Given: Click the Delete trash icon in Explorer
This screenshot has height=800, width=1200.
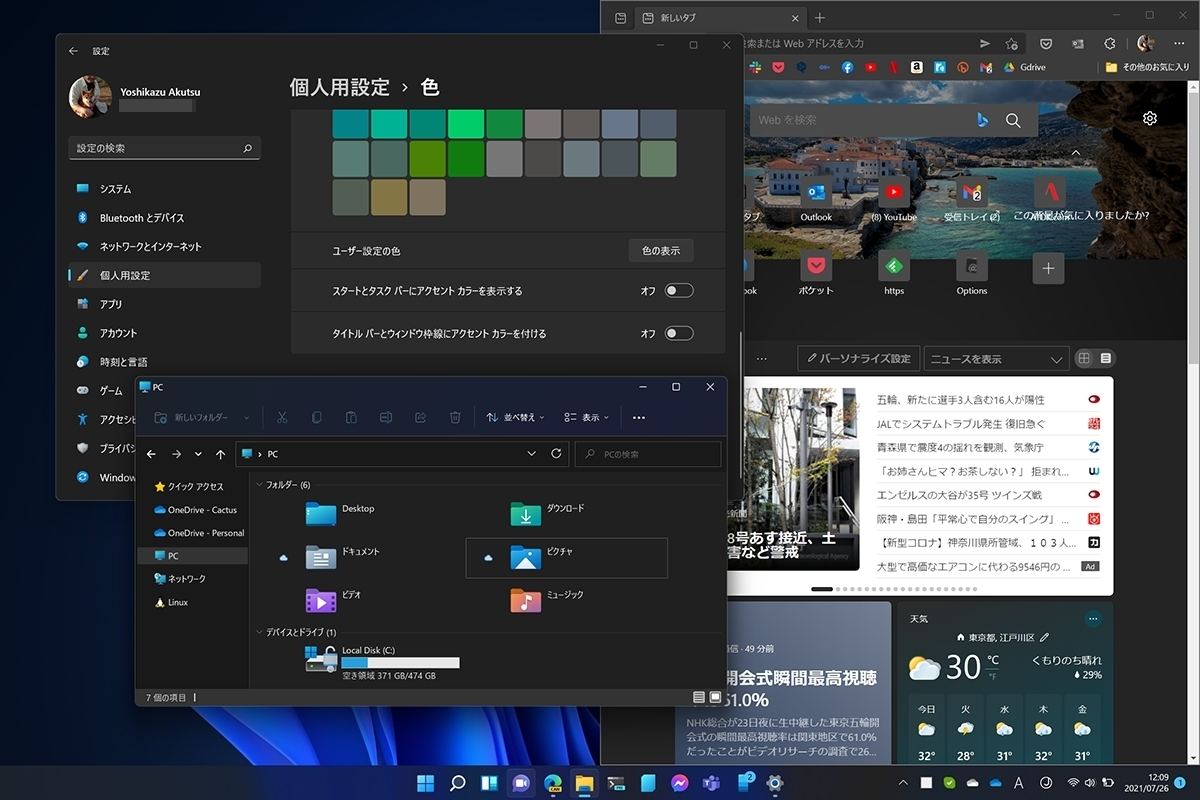Looking at the screenshot, I should tap(455, 417).
